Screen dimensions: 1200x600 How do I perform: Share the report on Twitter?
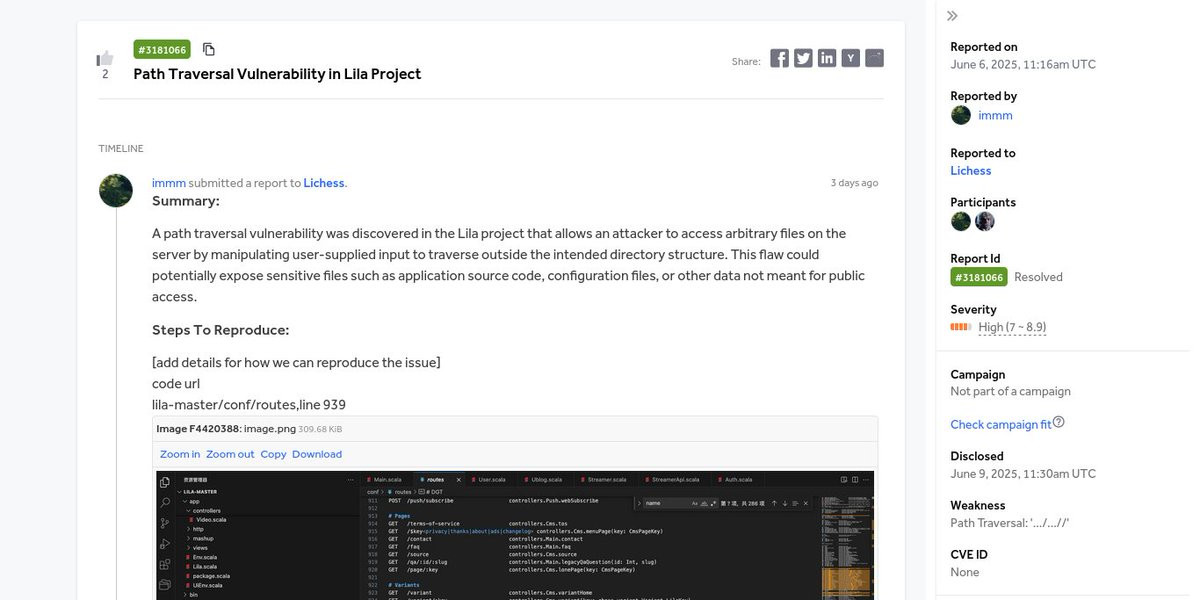pos(803,58)
